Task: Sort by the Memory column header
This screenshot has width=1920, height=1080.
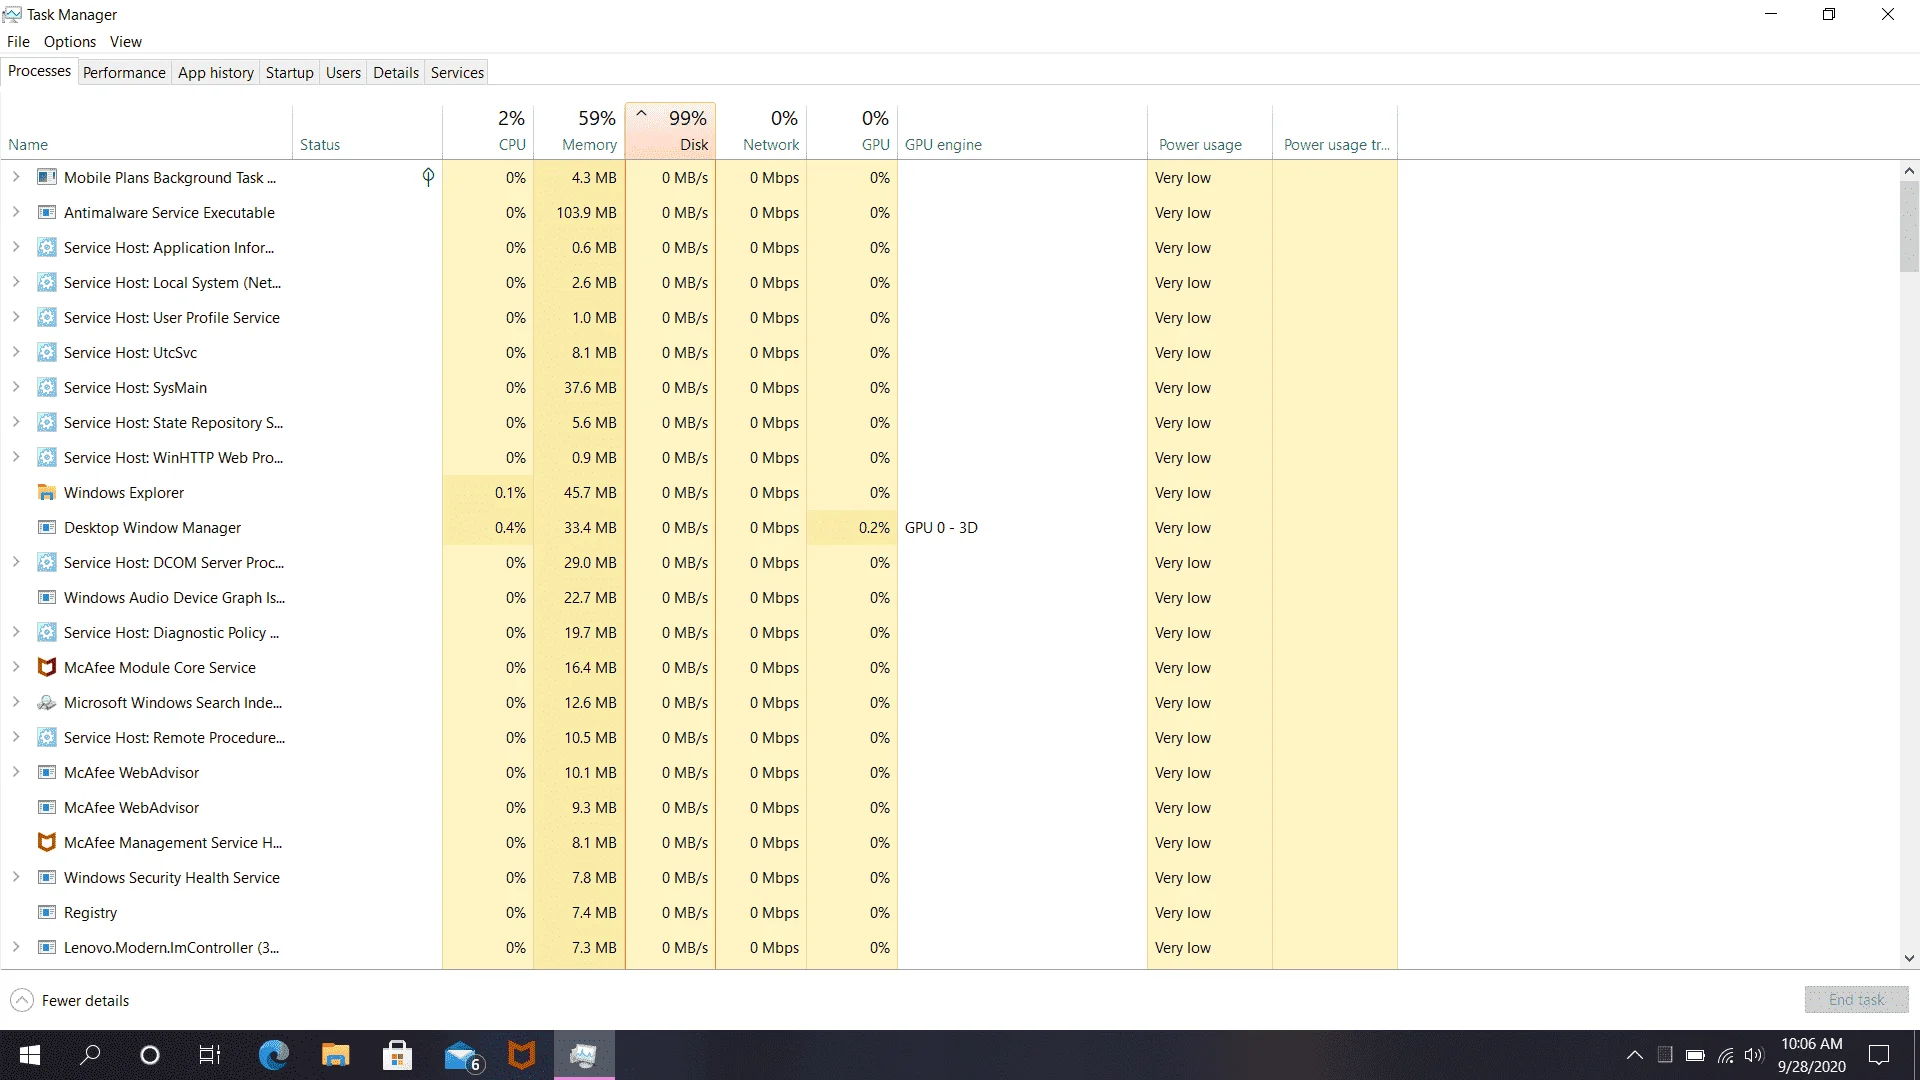Action: 579,131
